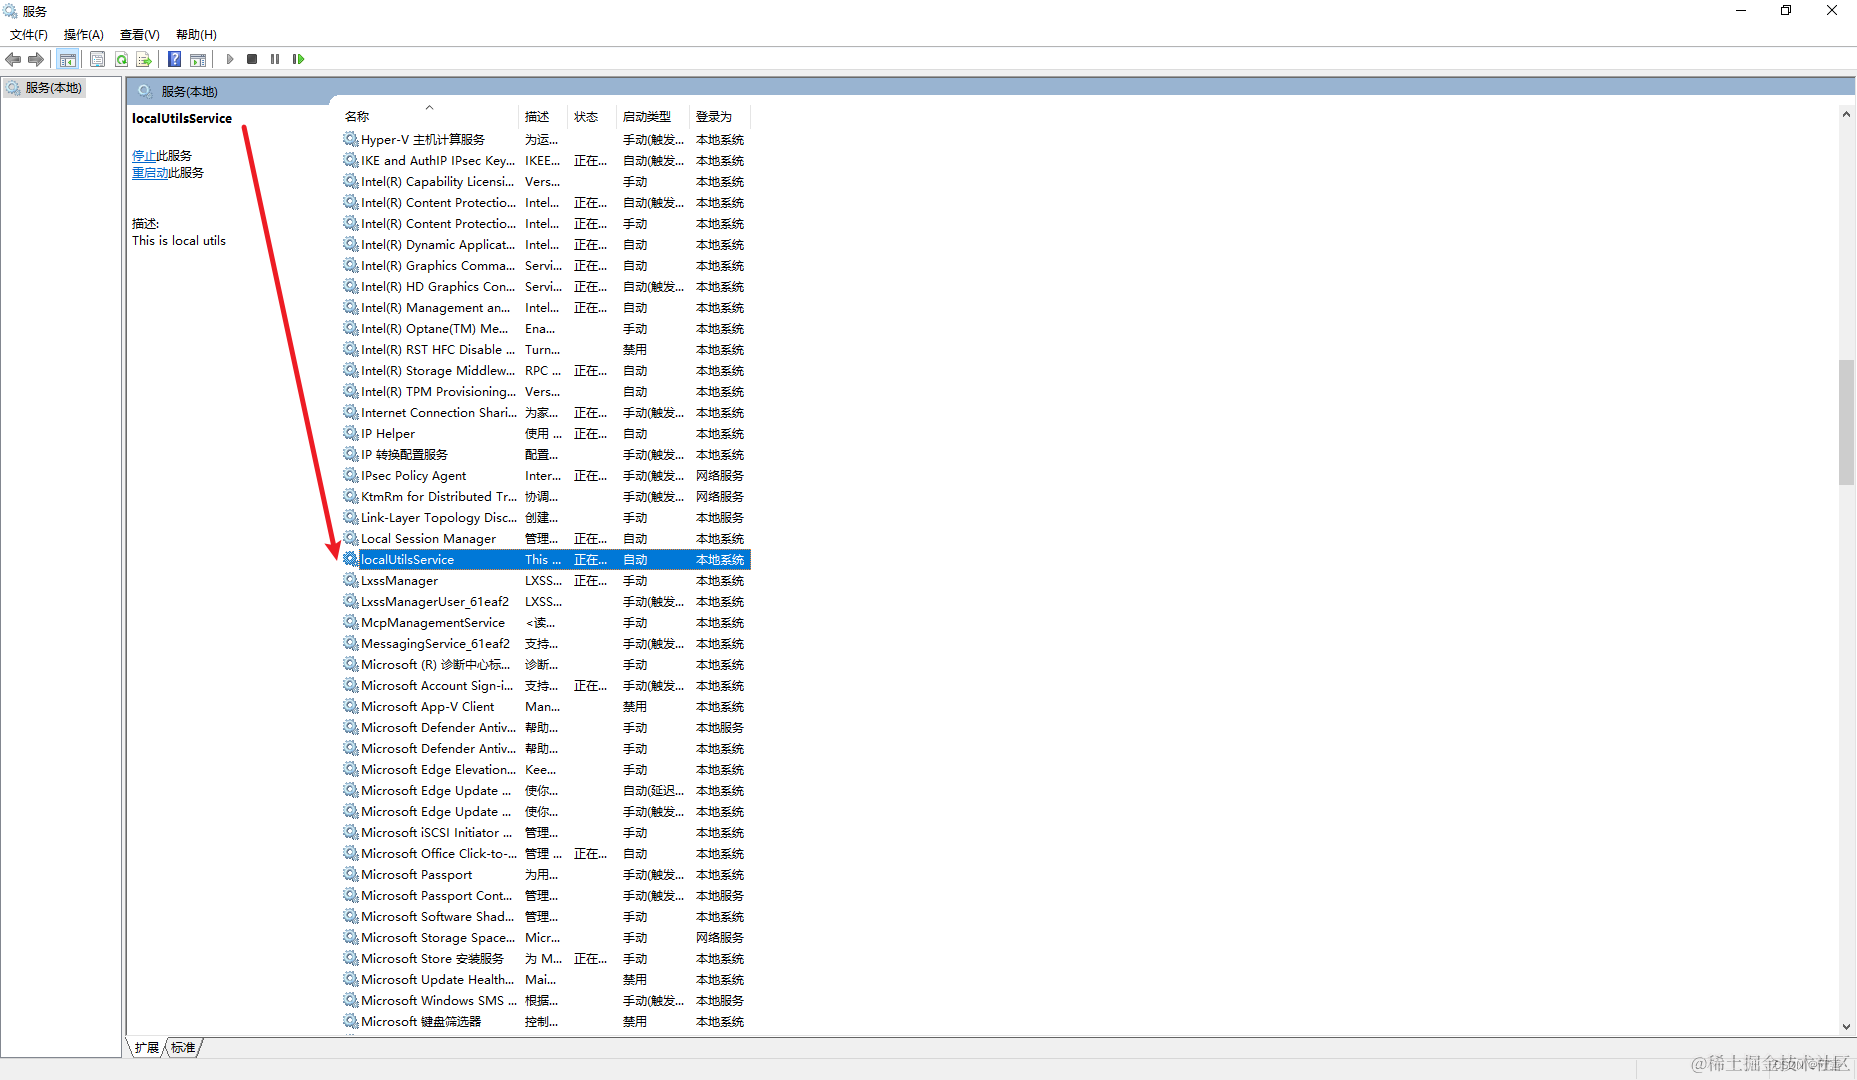
Task: Open the 文件(F) menu
Action: 29,35
